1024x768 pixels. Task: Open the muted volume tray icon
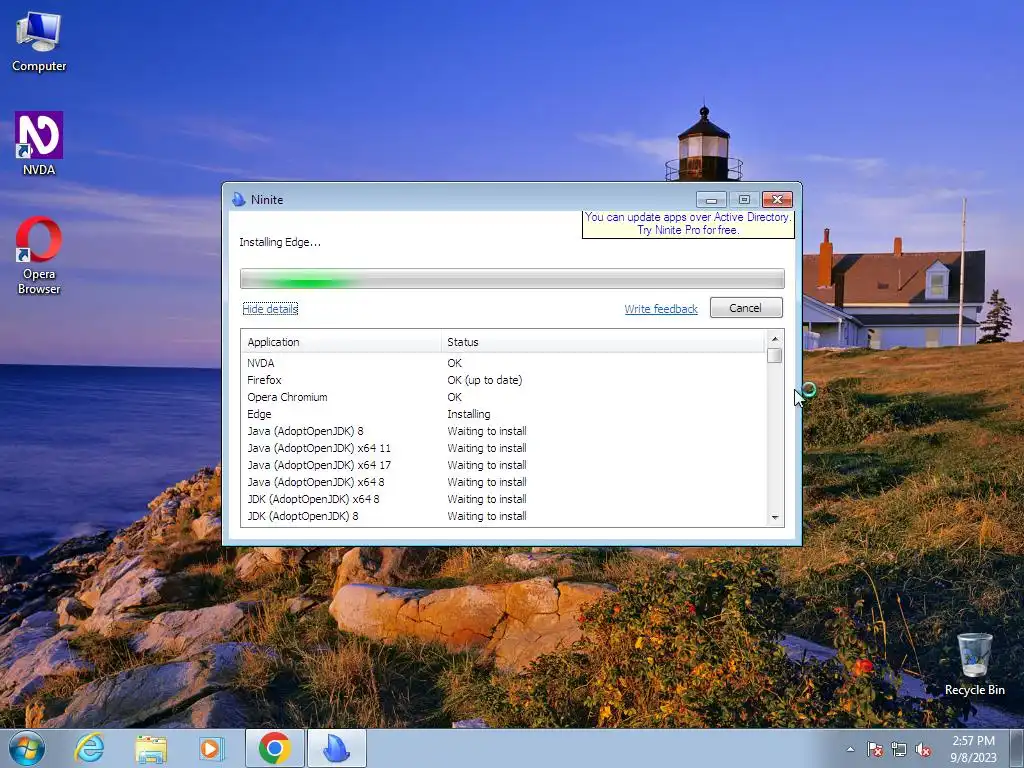click(923, 749)
